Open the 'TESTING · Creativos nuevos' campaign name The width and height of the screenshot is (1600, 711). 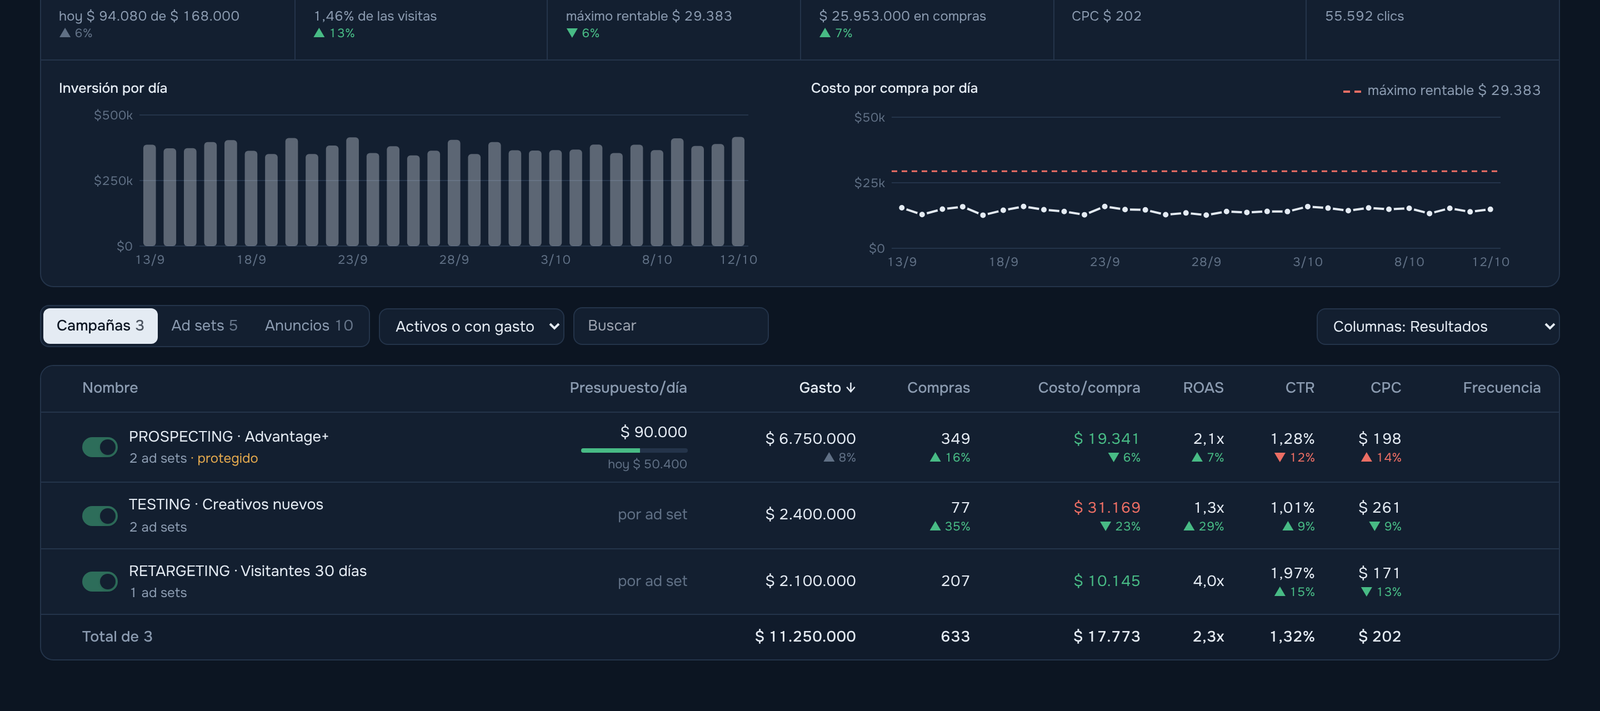[226, 505]
